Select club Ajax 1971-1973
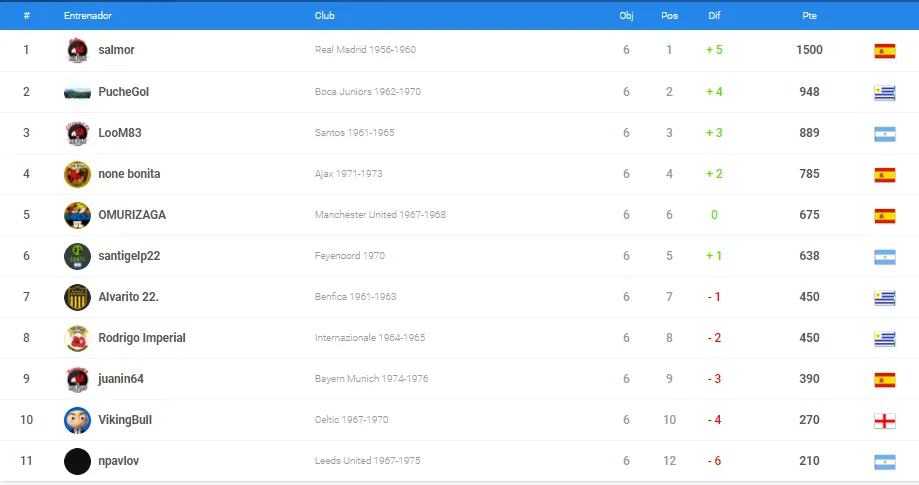 tap(349, 174)
